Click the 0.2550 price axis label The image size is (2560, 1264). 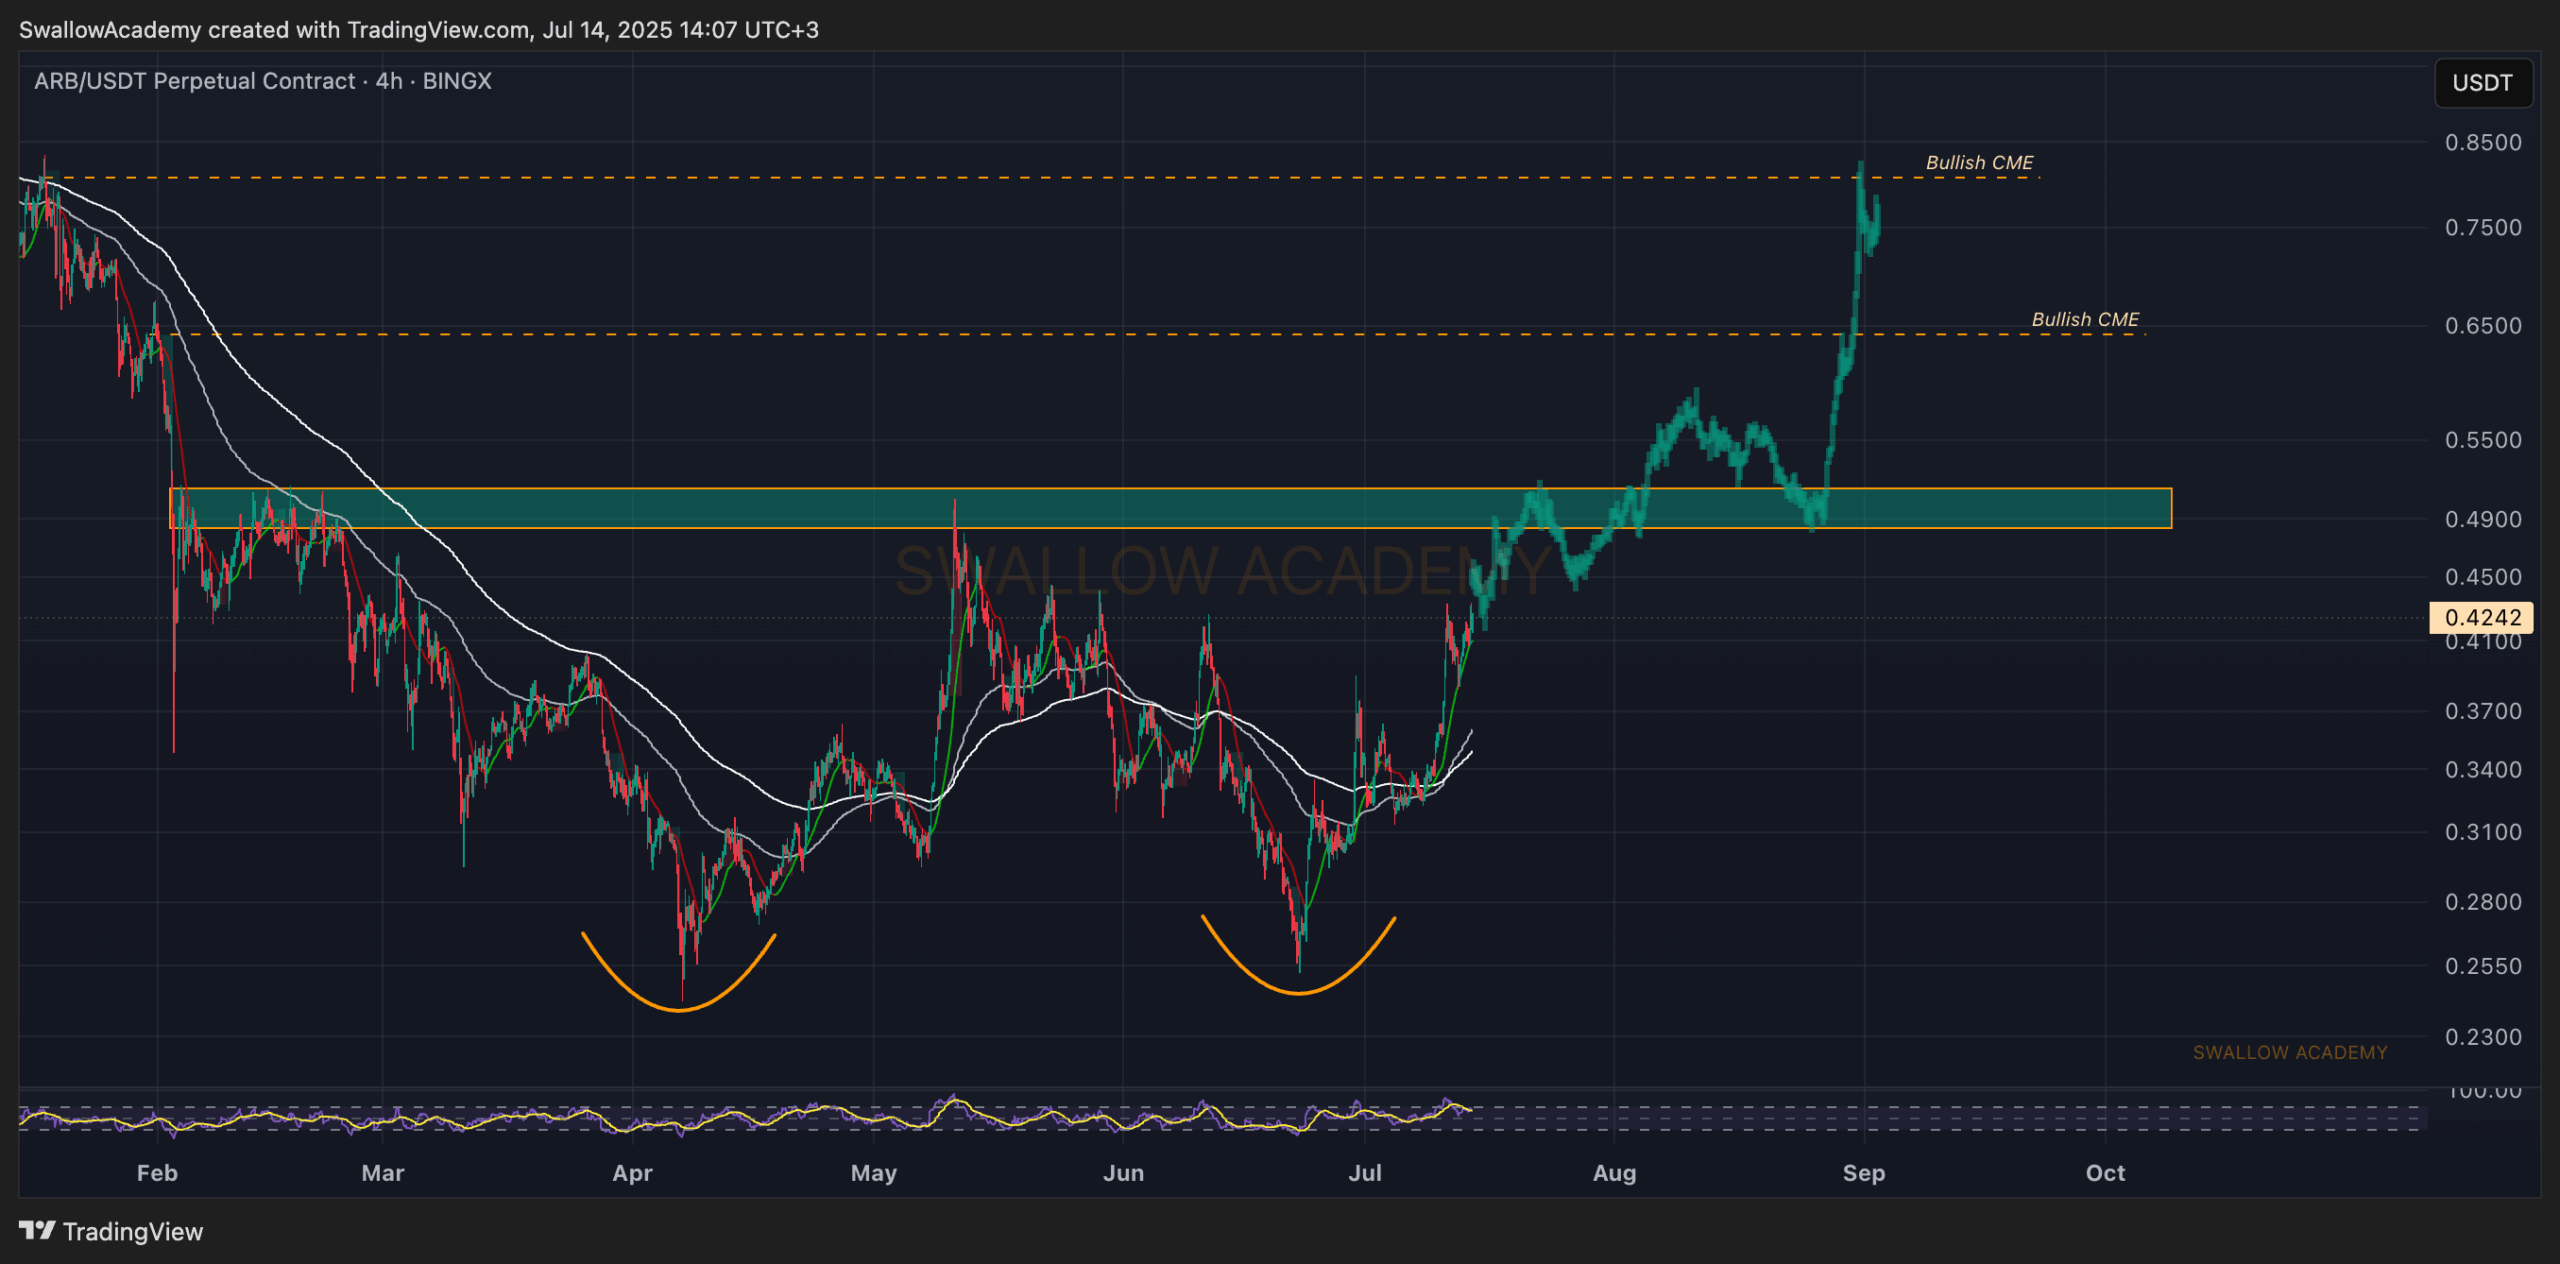pos(2483,966)
